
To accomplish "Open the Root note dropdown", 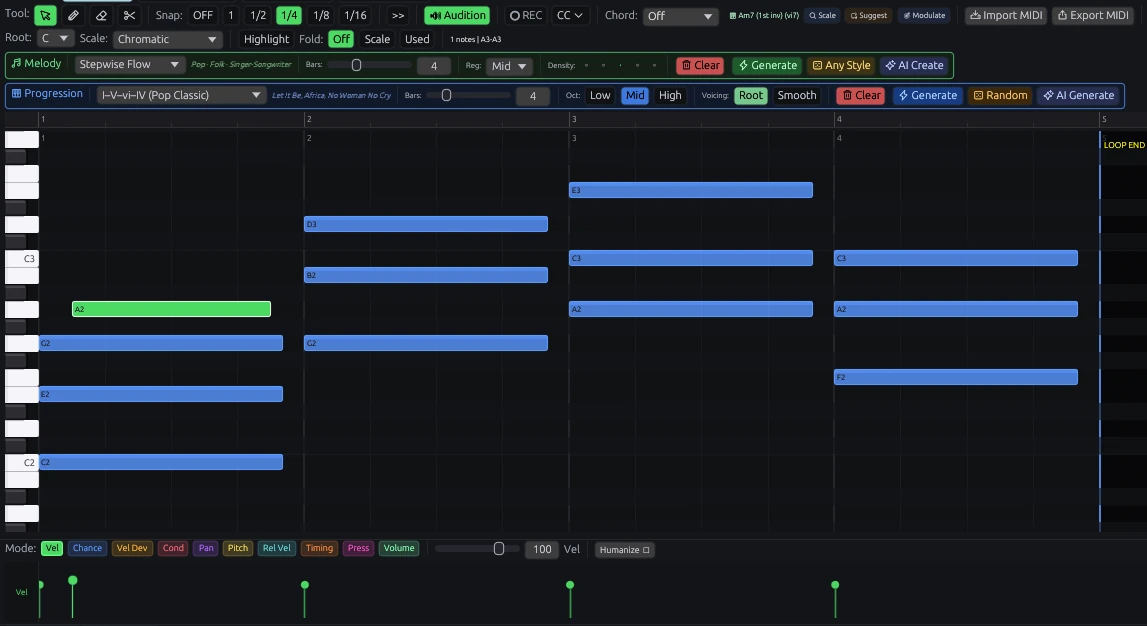I will coord(54,39).
